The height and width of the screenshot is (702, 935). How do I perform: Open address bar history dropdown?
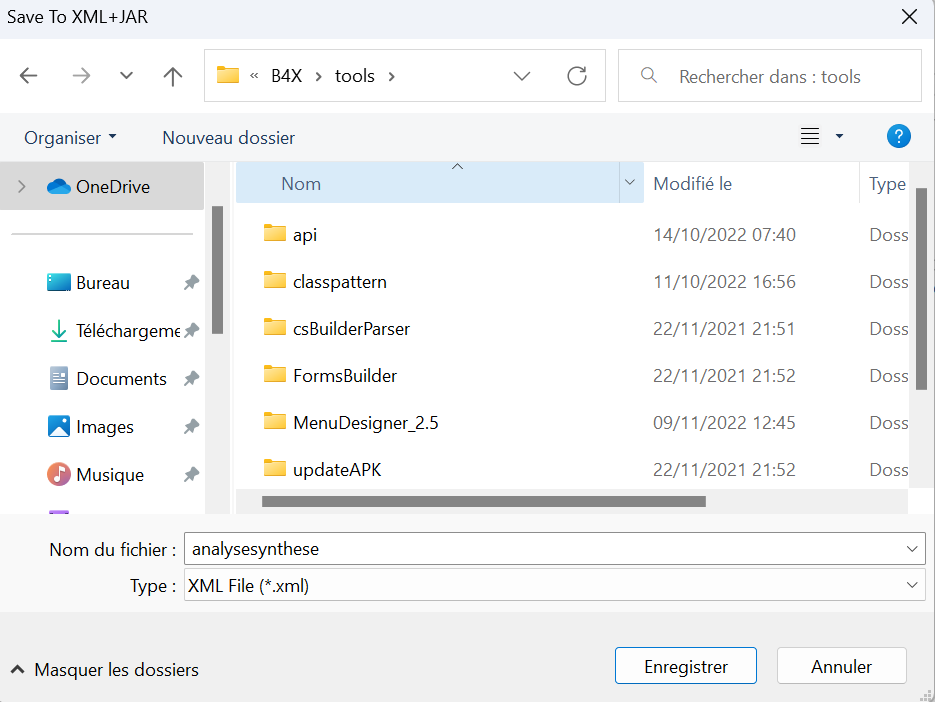(x=522, y=76)
